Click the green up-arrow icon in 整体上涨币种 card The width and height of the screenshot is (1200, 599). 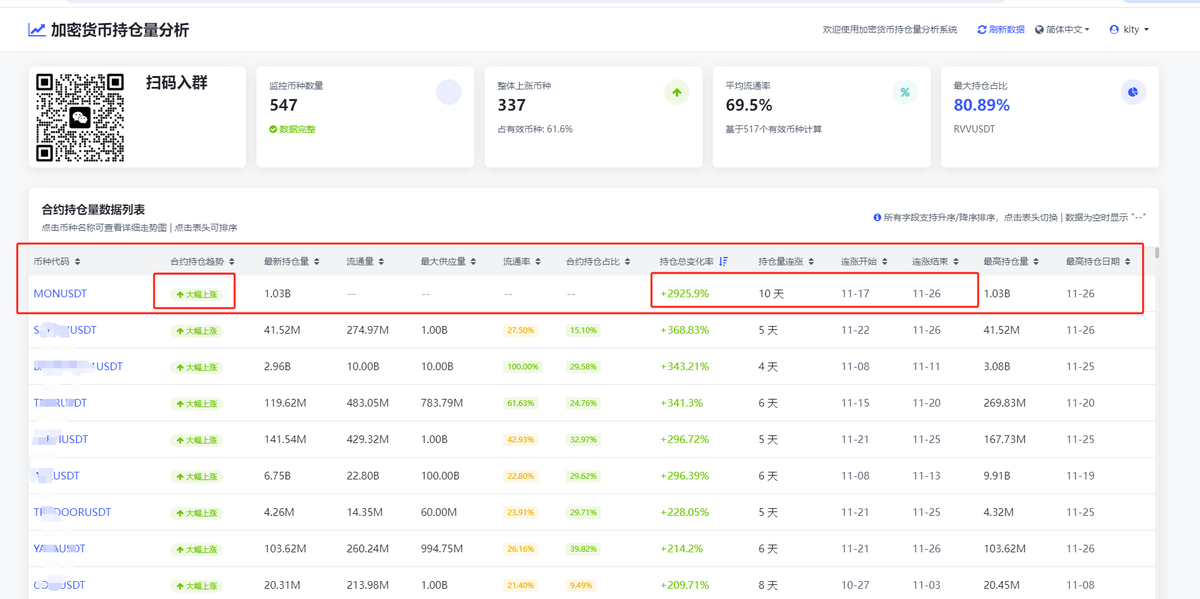click(x=677, y=93)
